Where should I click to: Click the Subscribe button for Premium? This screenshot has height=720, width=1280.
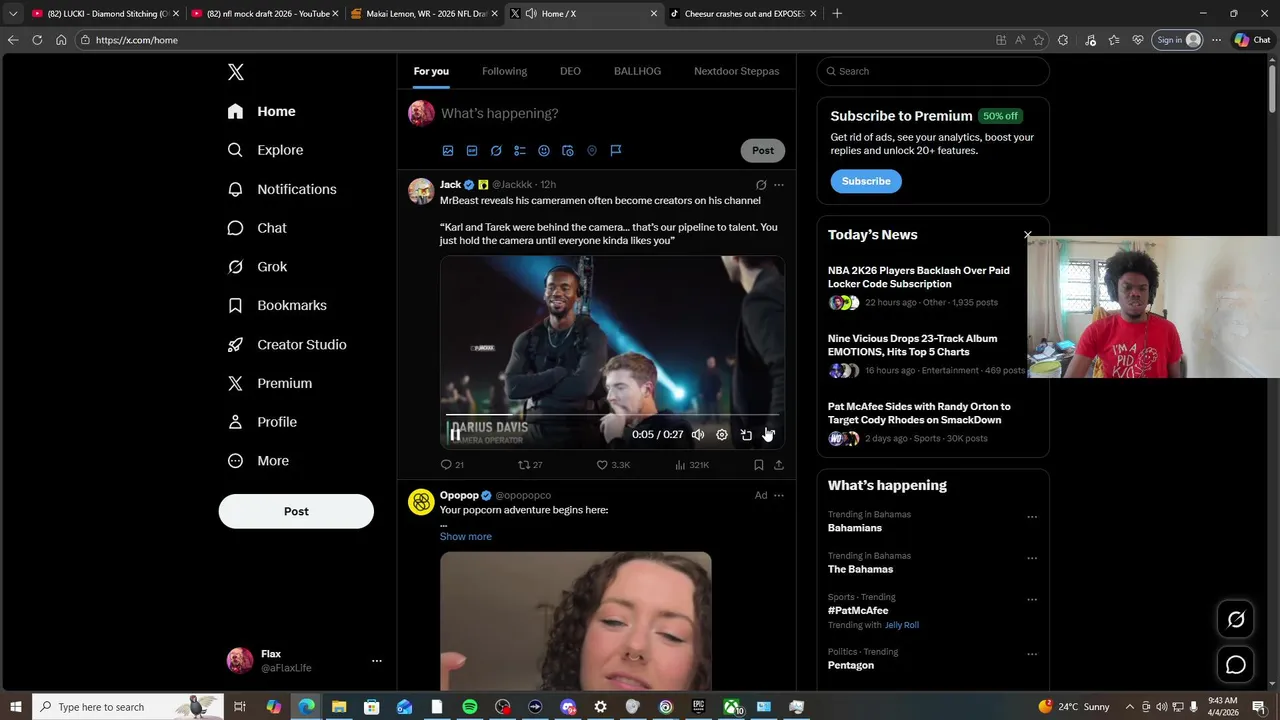866,181
